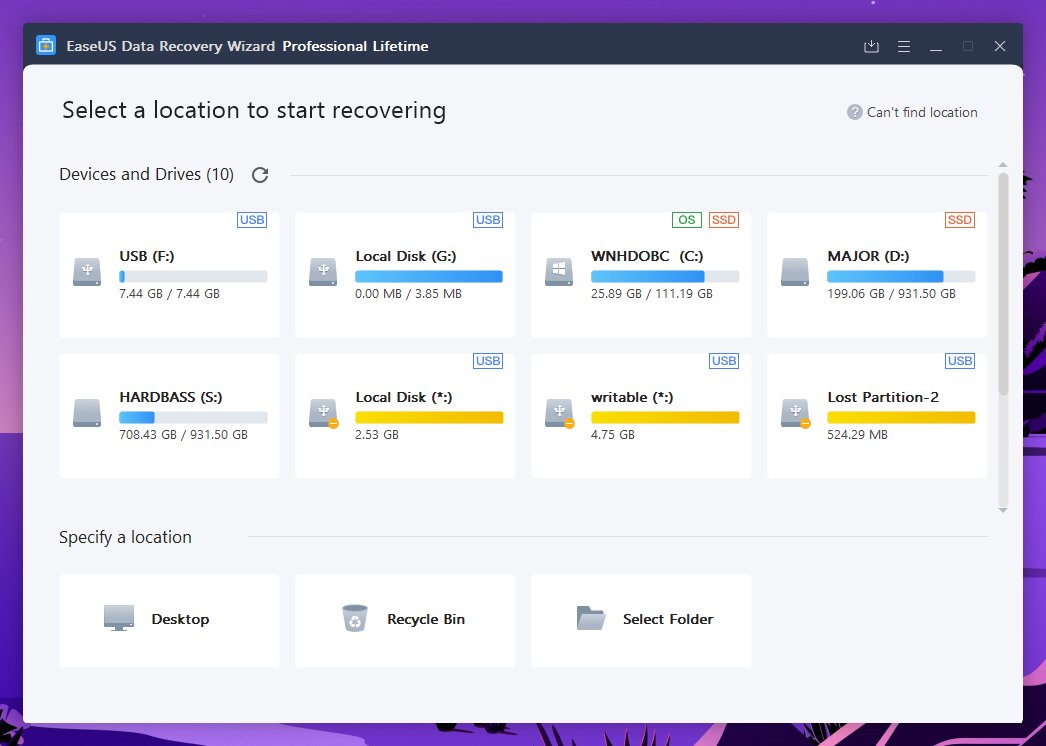Open the import scan session icon

tap(871, 46)
